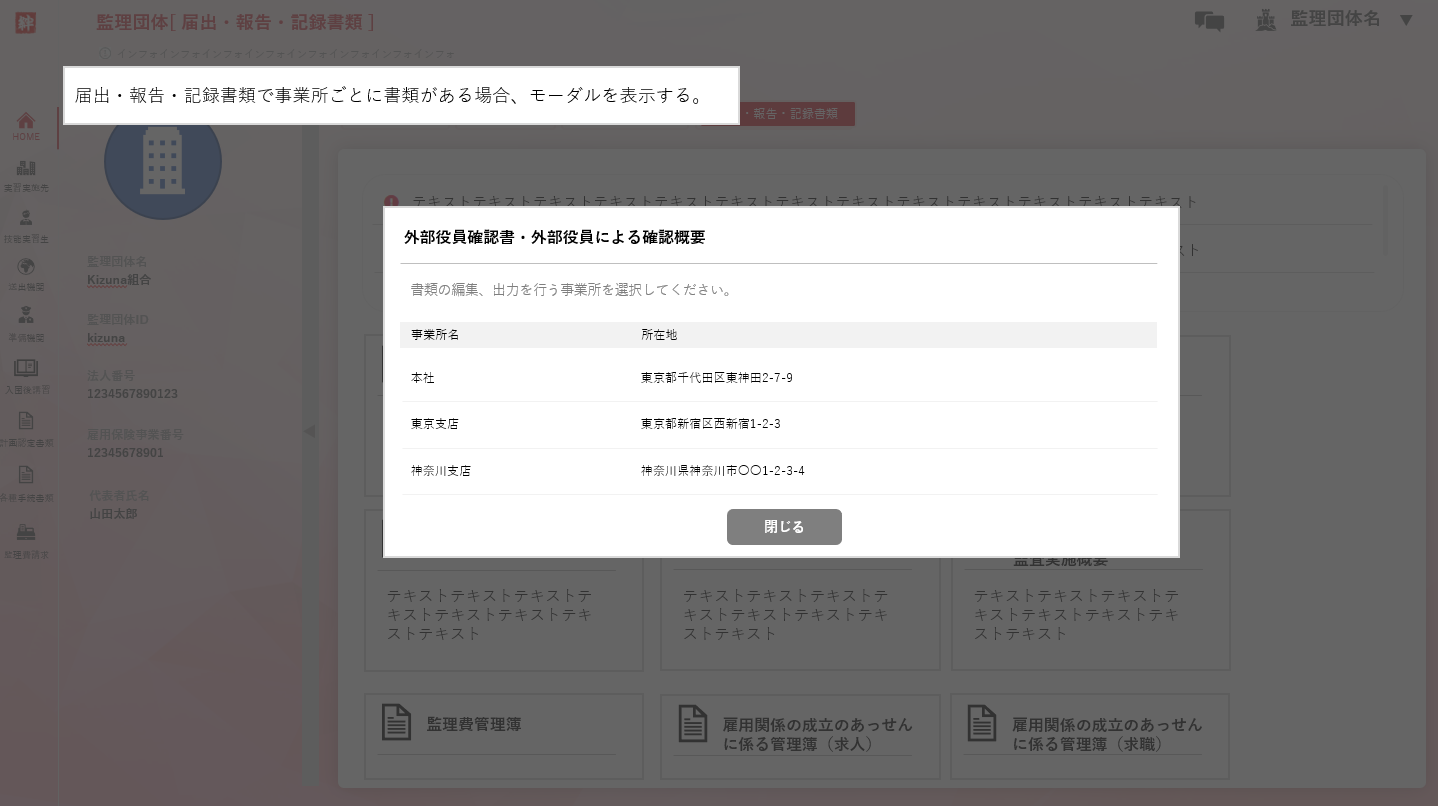Select the 本社 office row
1438x806 pixels.
[x=778, y=378]
